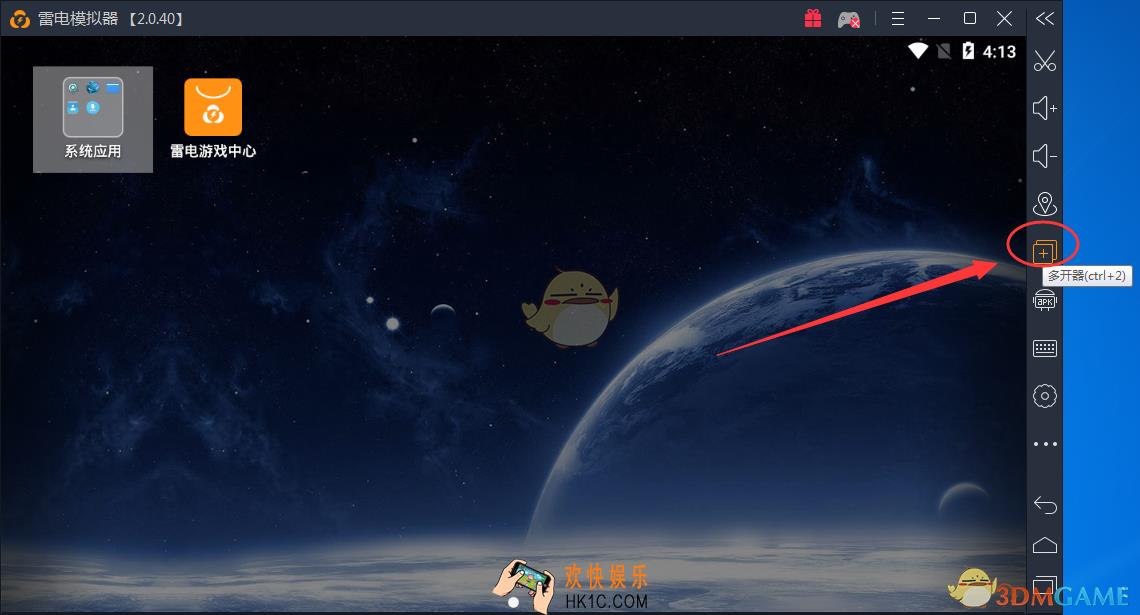Open the location pin GPS tool
1140x615 pixels.
[x=1045, y=204]
